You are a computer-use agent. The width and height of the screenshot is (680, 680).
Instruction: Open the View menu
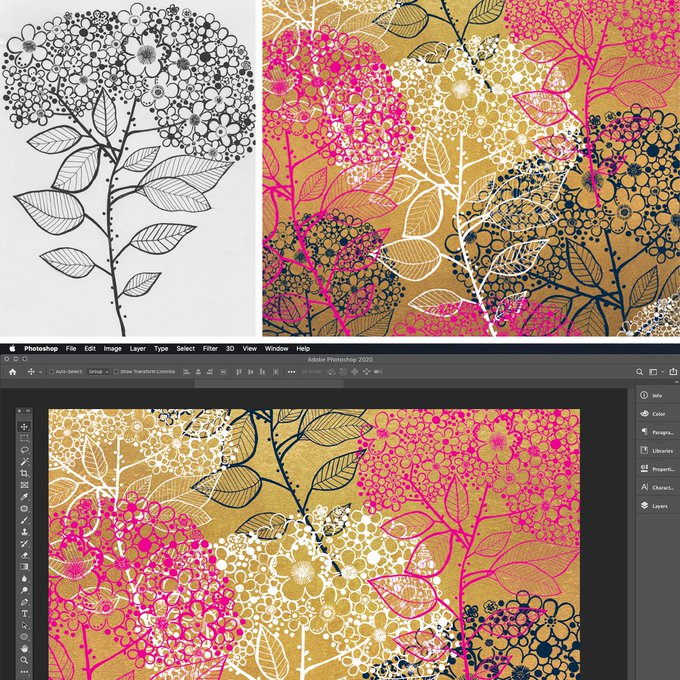(249, 349)
